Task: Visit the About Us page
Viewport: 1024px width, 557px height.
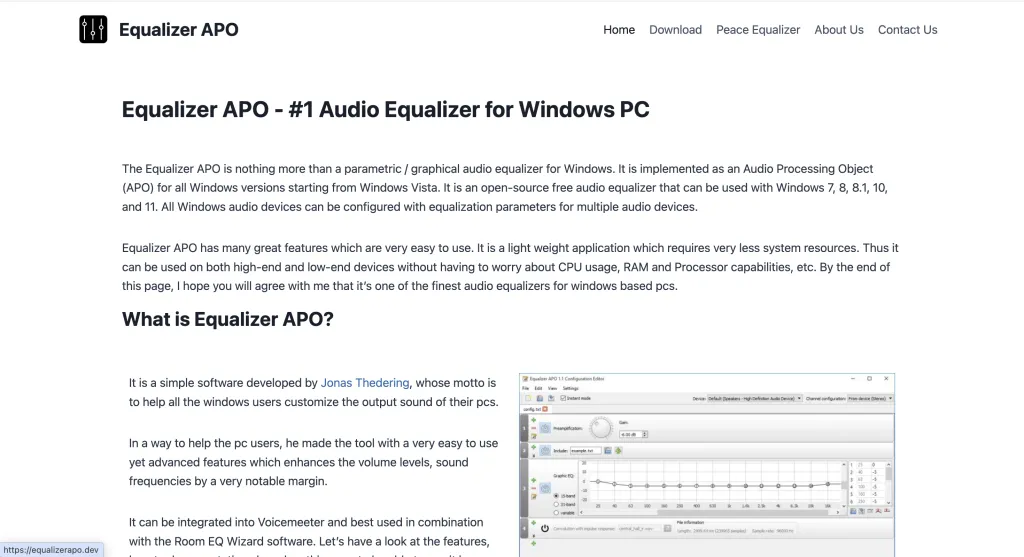Action: click(839, 29)
